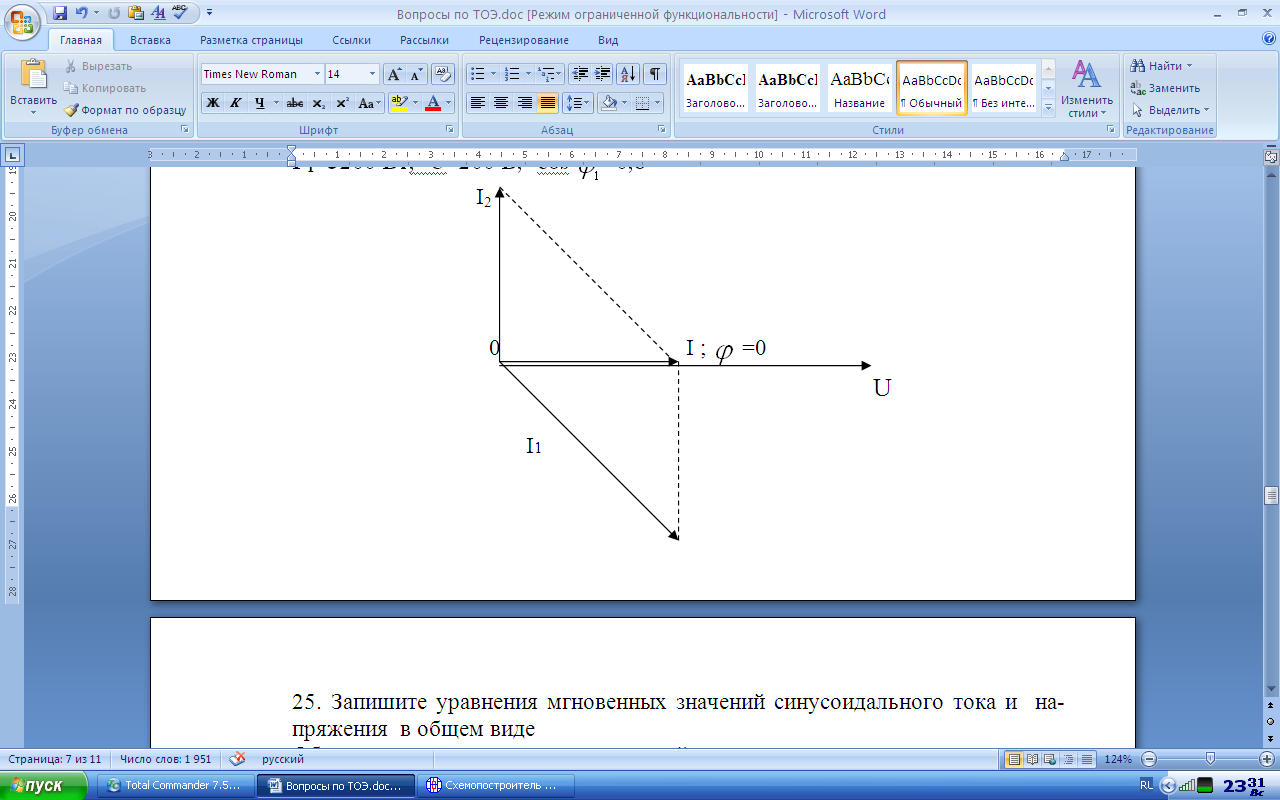The width and height of the screenshot is (1280, 800).
Task: Open the Вставка tab
Action: coord(150,40)
